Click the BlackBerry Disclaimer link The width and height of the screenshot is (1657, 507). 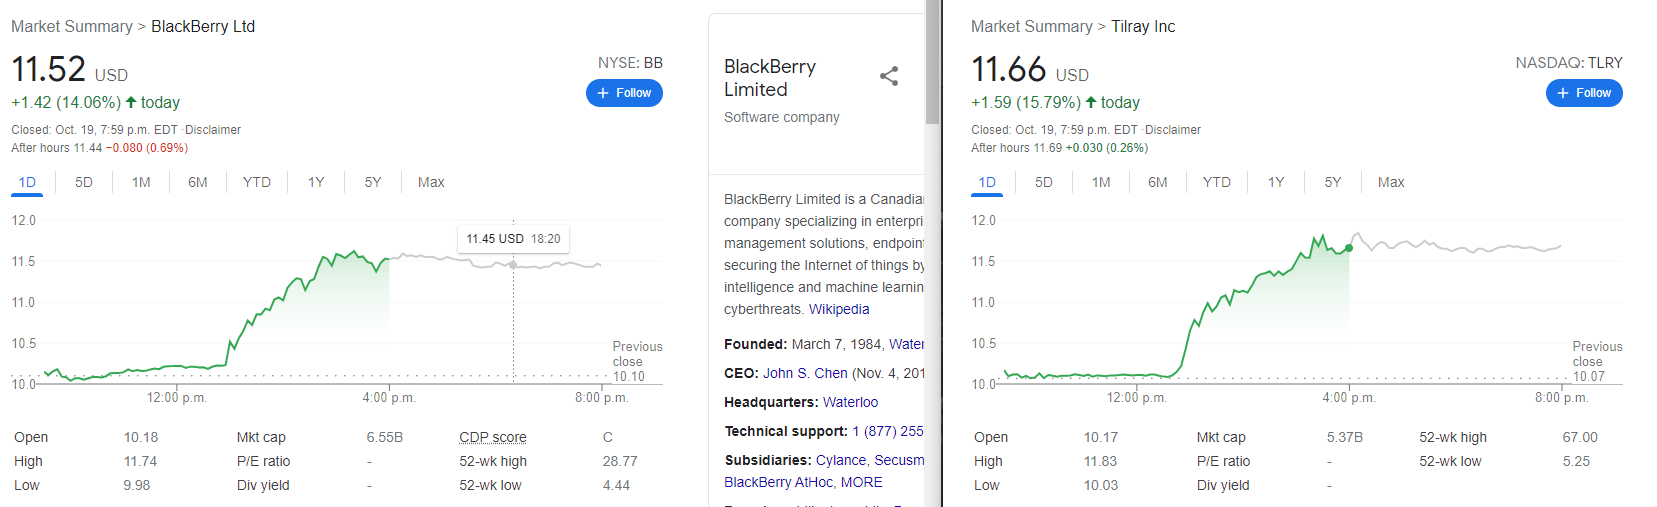pos(212,130)
